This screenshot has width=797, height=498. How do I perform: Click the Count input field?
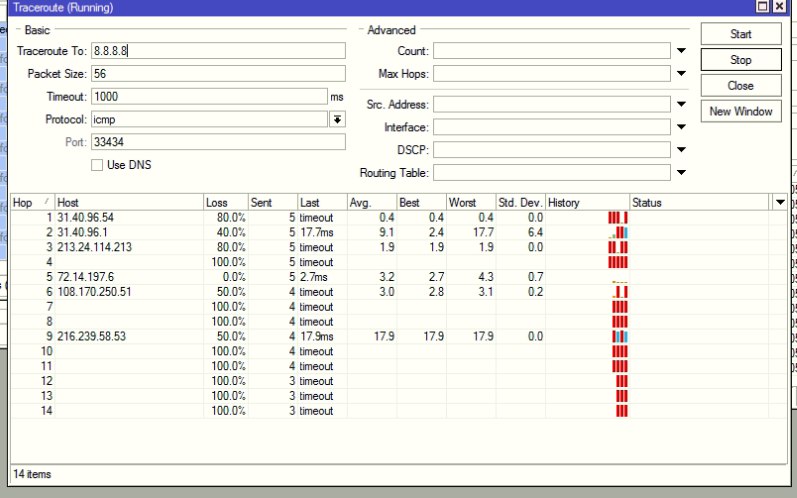tap(551, 51)
